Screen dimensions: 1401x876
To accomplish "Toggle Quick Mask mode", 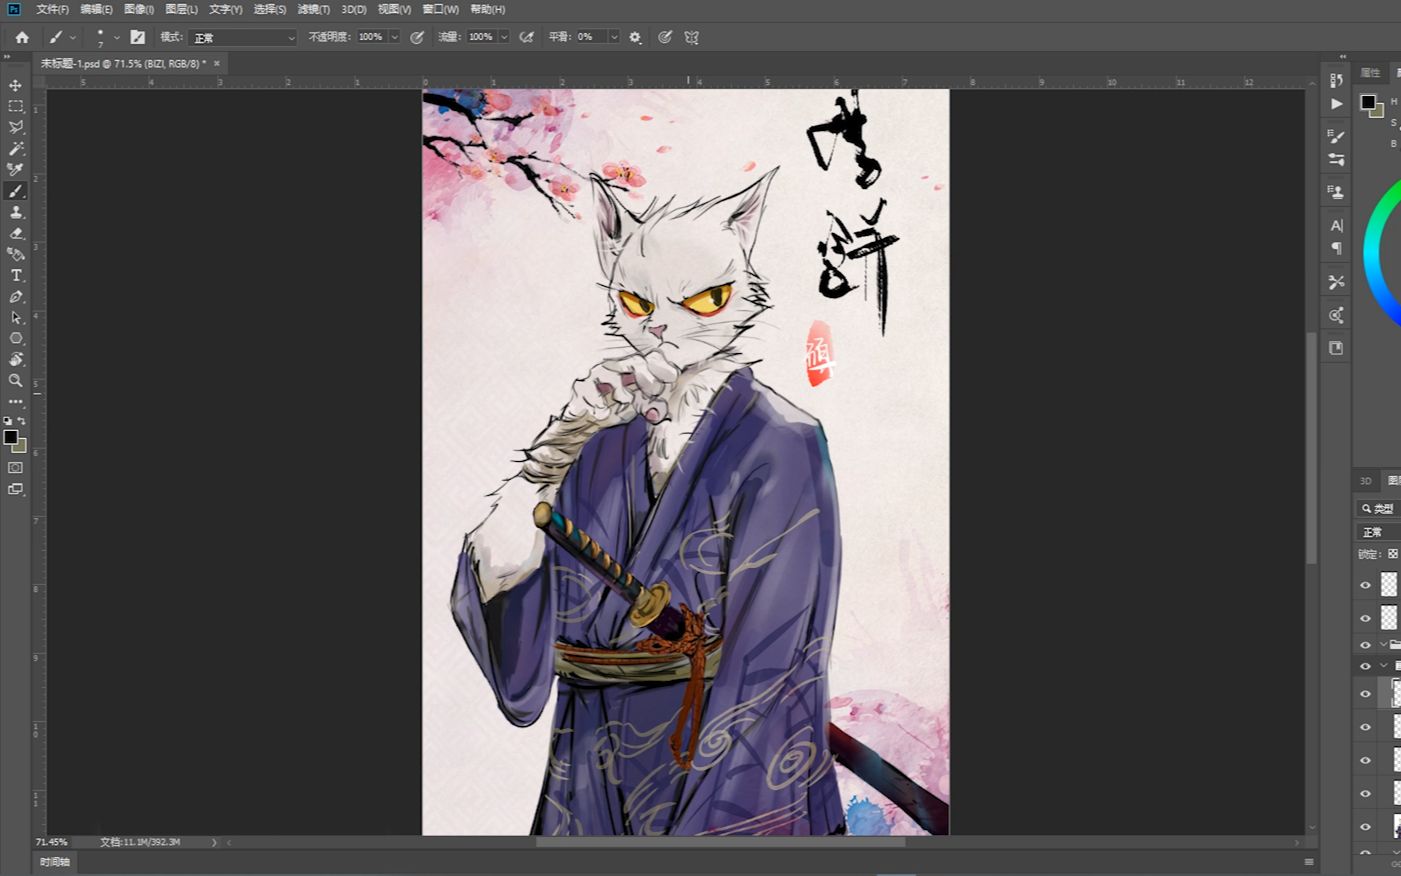I will (15, 468).
